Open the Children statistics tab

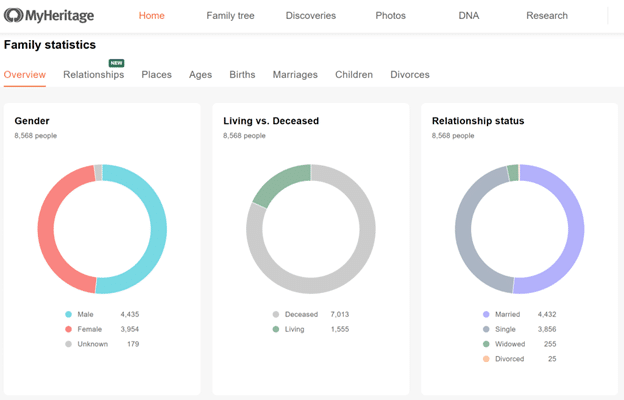pos(354,74)
